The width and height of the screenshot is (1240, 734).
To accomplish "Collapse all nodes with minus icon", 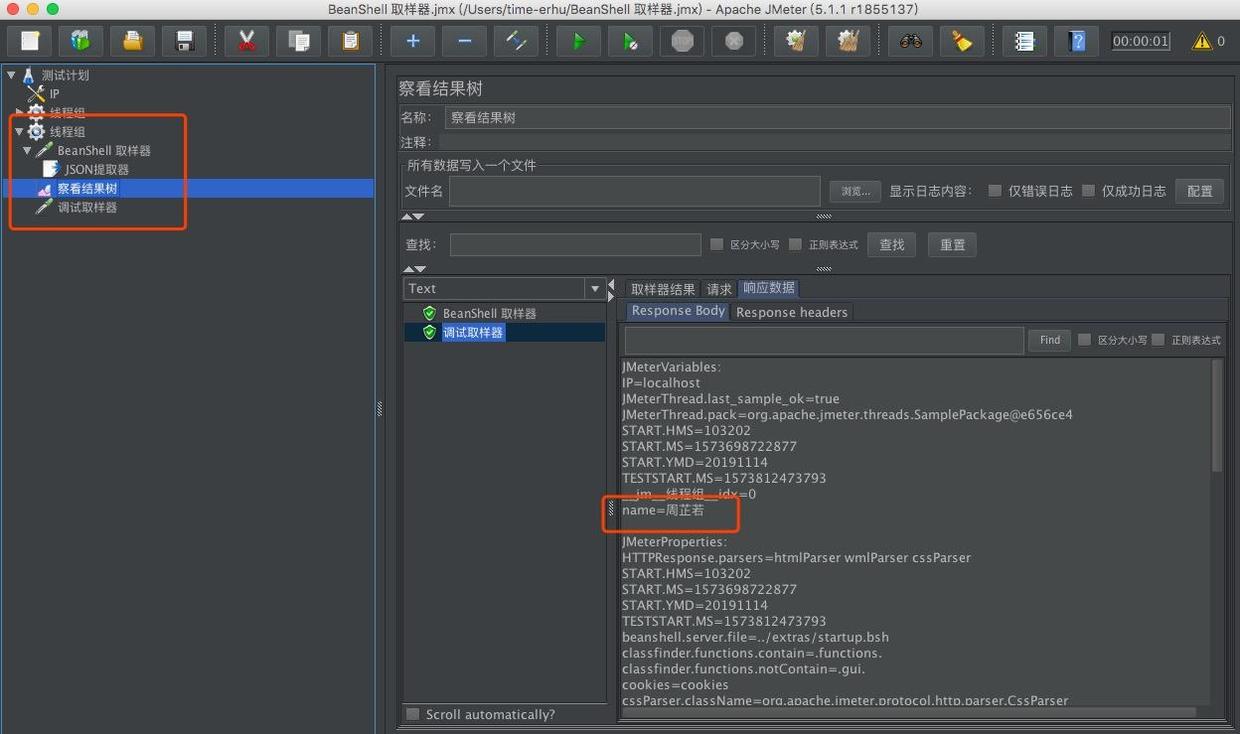I will click(x=464, y=41).
